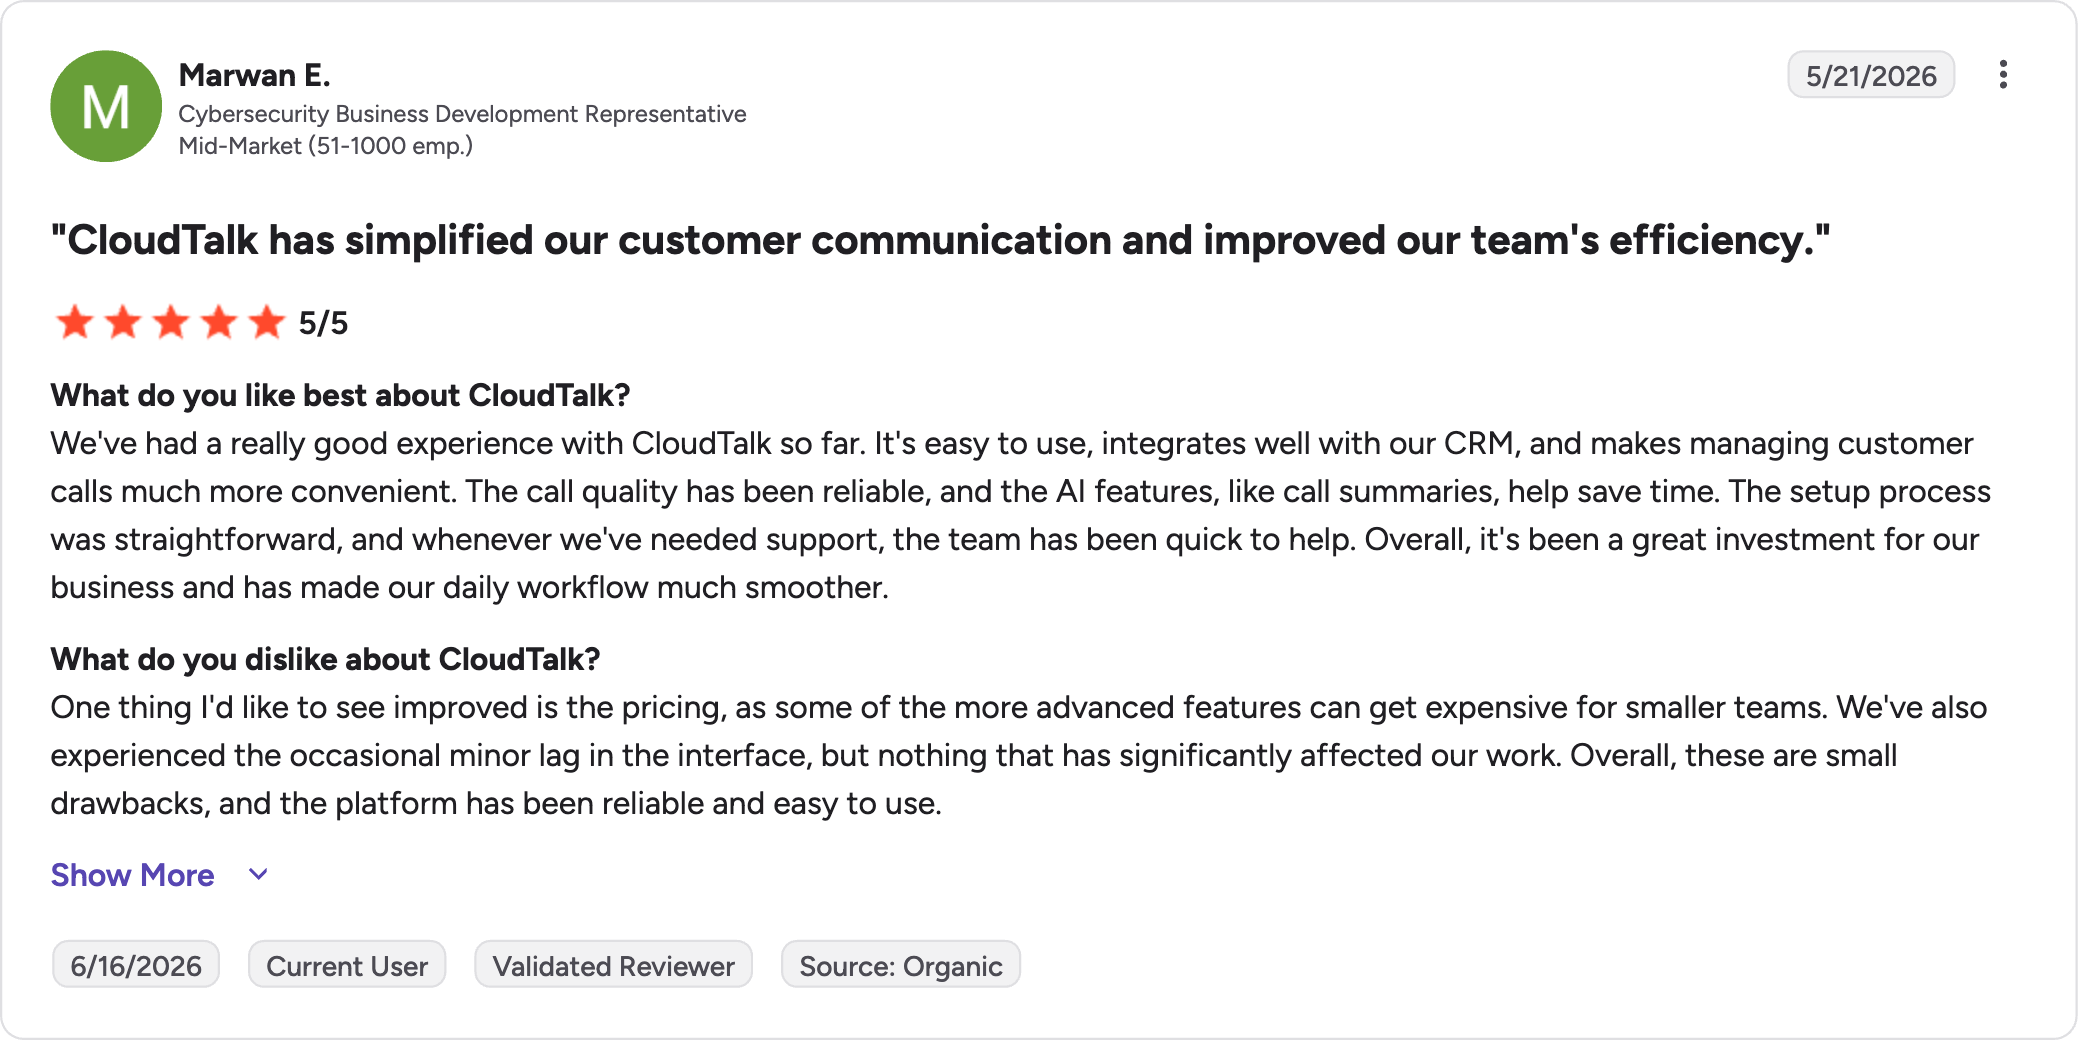Viewport: 2078px width, 1042px height.
Task: Click the review title about CloudTalk efficiency
Action: click(940, 240)
